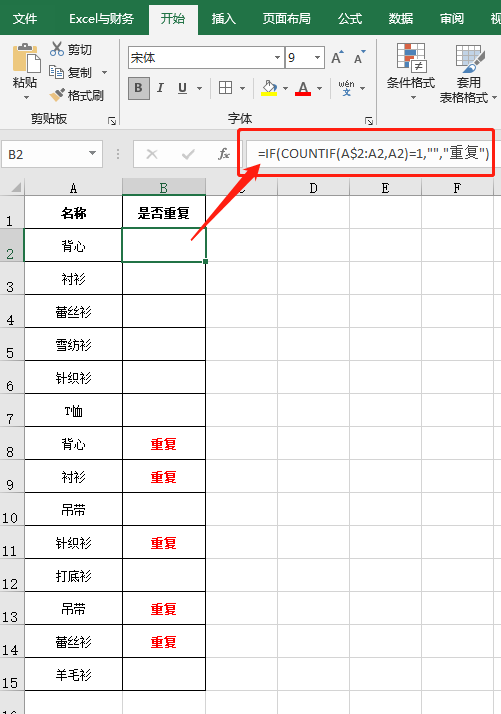Toggle Italic formatting

click(160, 88)
